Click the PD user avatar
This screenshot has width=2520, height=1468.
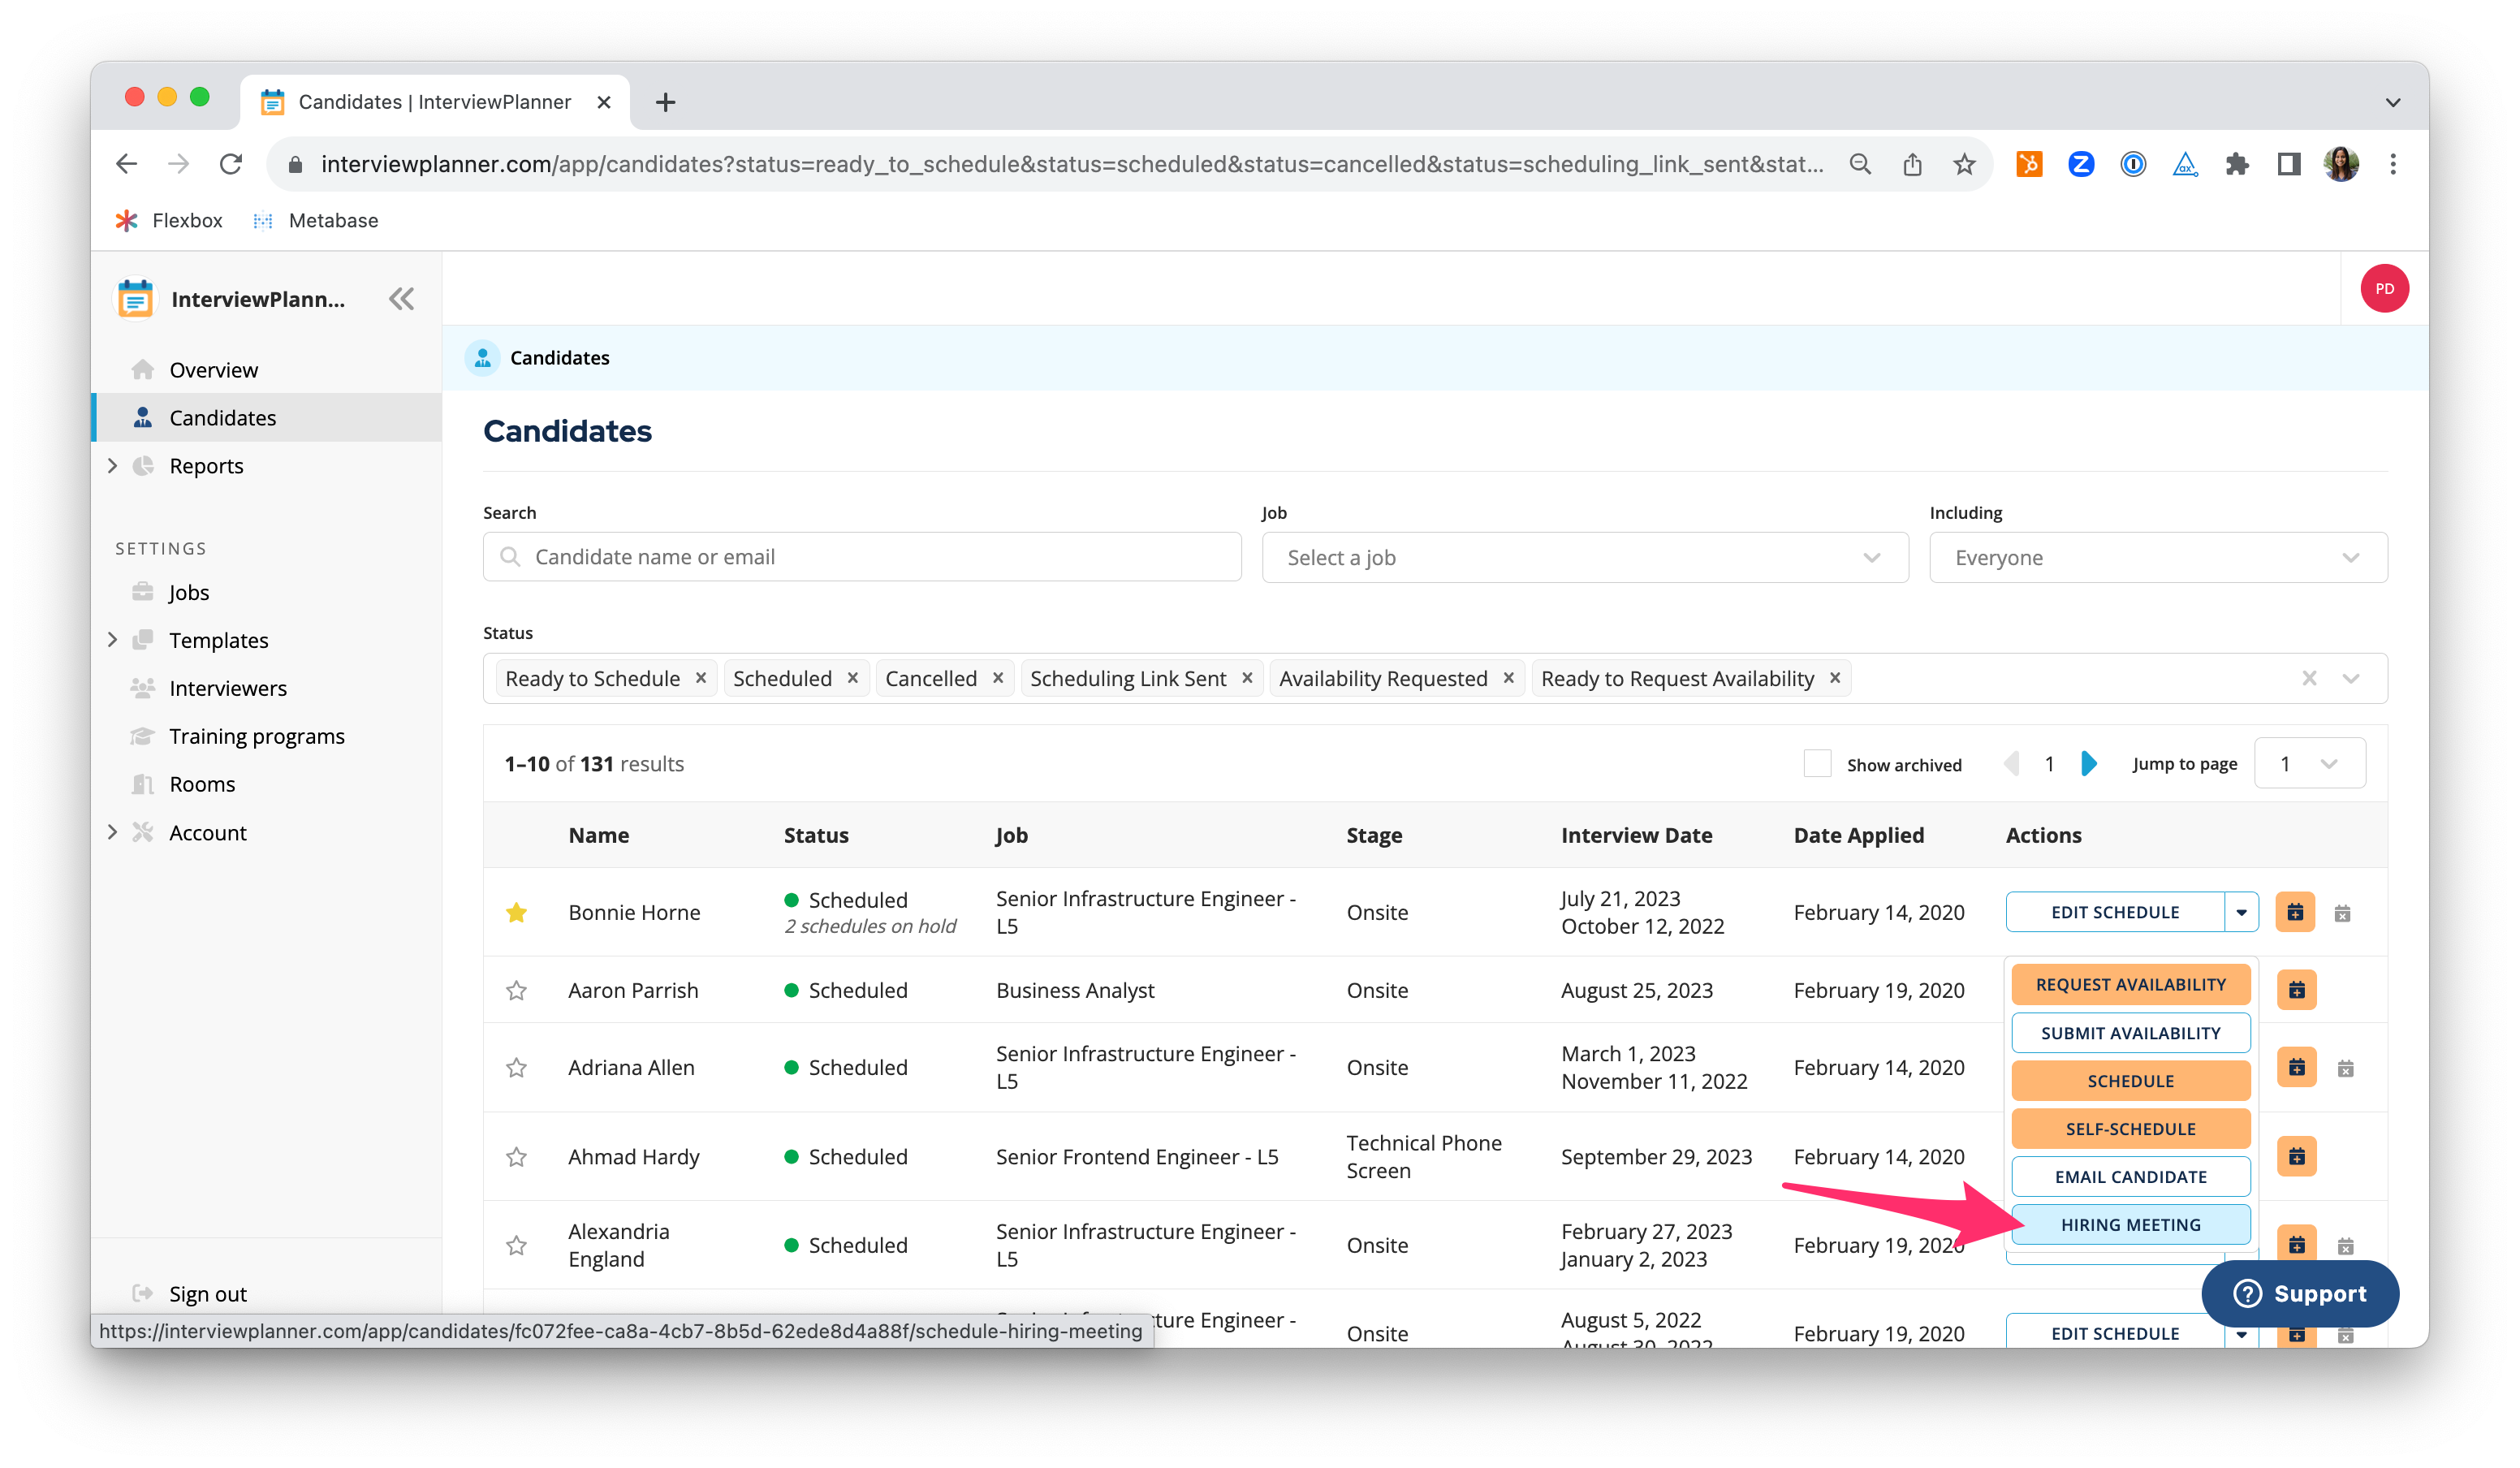pos(2384,289)
